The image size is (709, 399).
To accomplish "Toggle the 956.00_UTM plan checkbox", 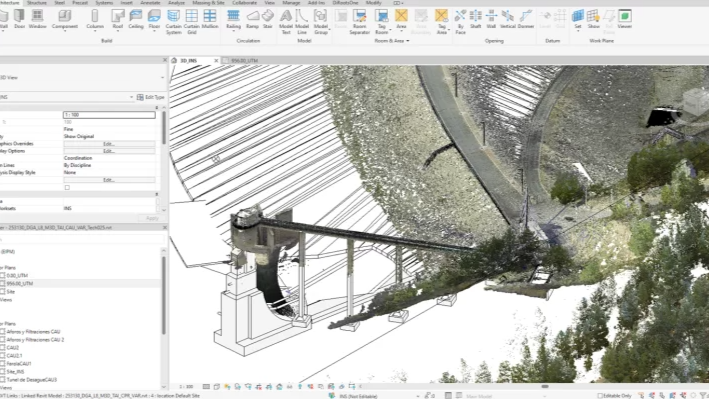I will point(3,284).
